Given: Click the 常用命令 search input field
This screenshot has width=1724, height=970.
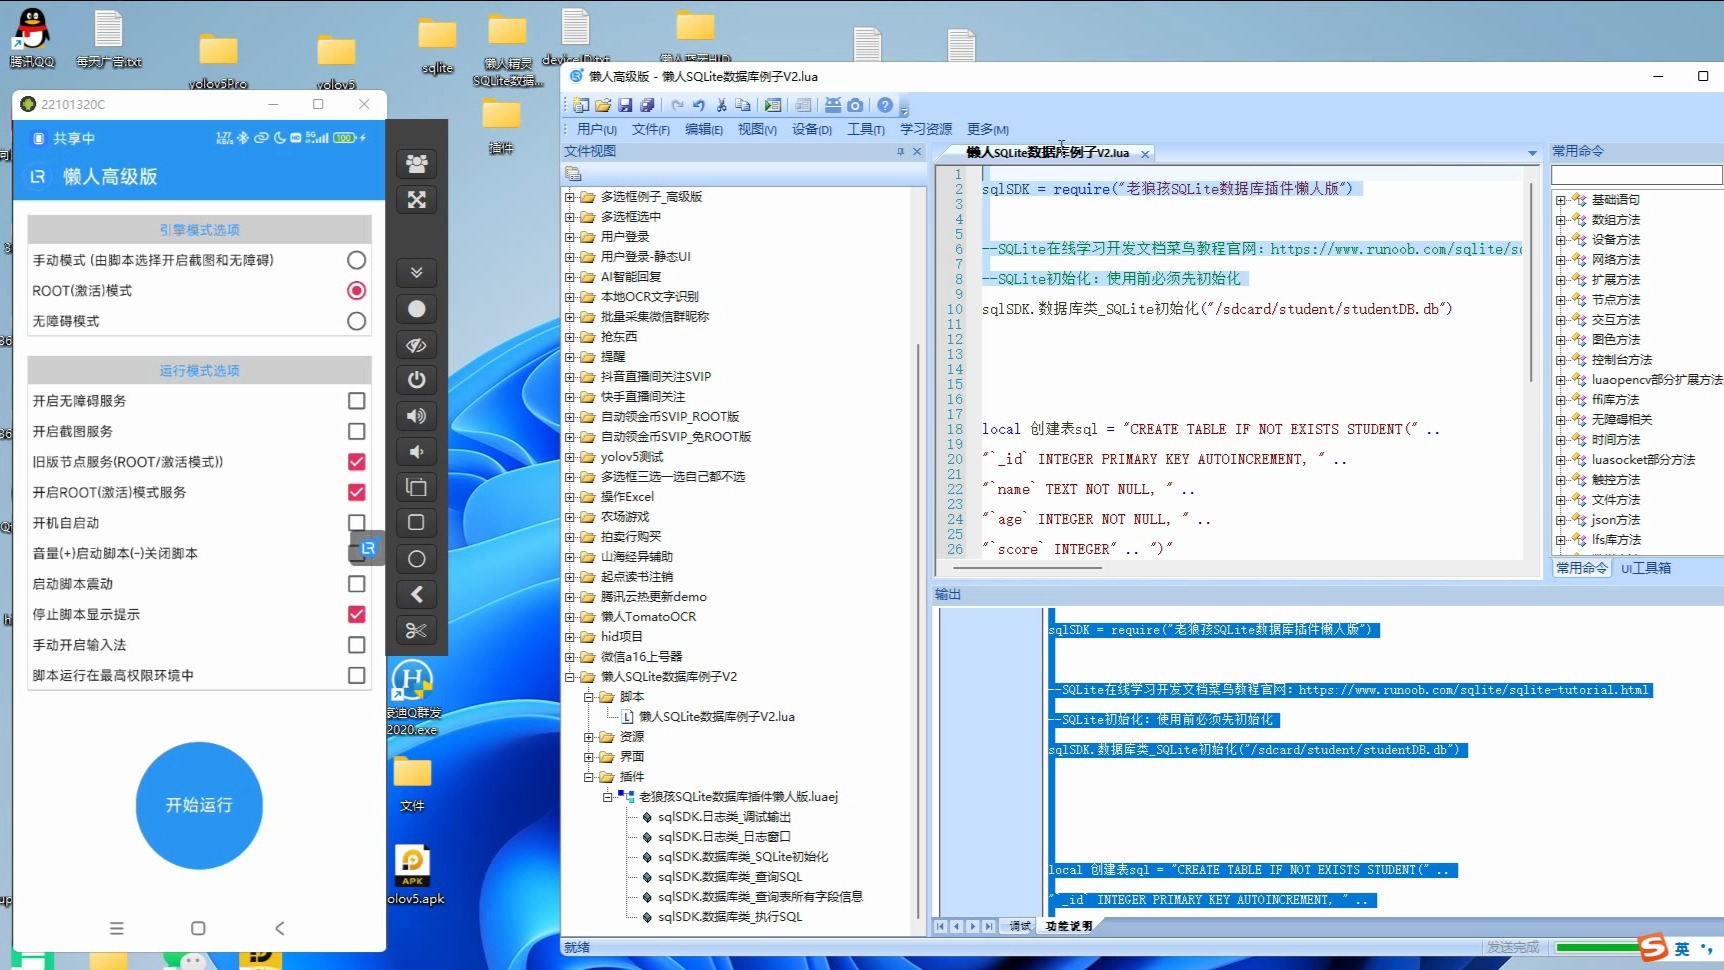Looking at the screenshot, I should point(1637,175).
